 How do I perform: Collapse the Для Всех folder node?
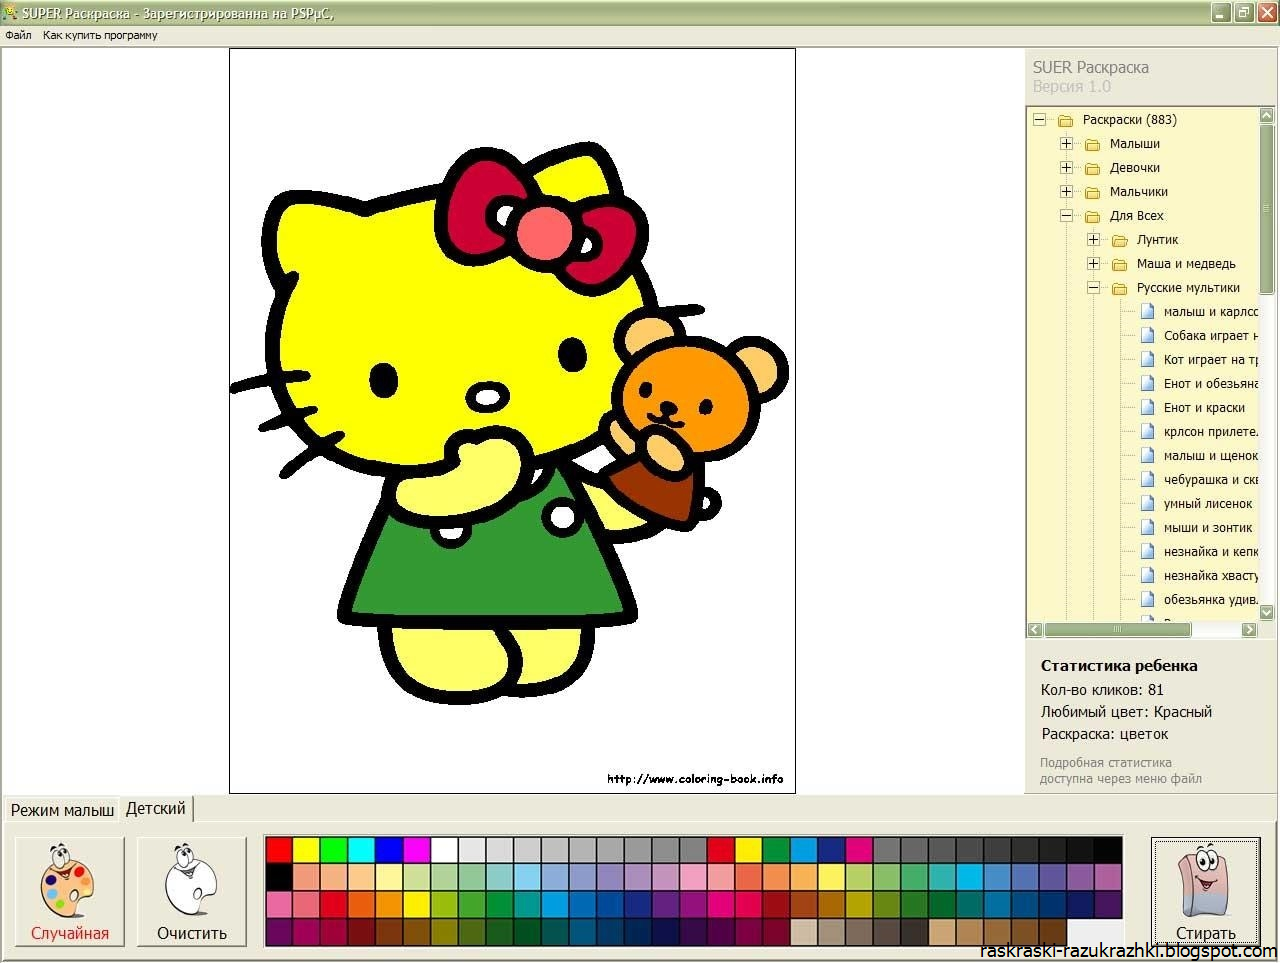pos(1066,216)
